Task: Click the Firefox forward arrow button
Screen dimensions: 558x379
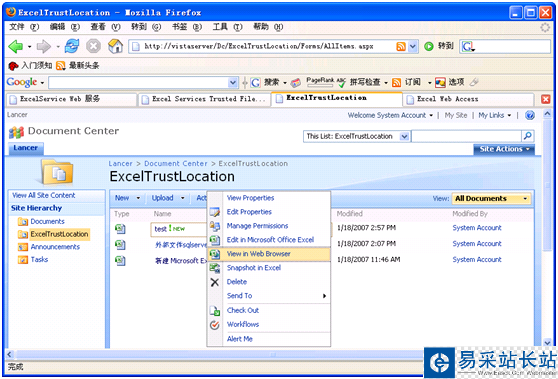Action: [x=44, y=46]
